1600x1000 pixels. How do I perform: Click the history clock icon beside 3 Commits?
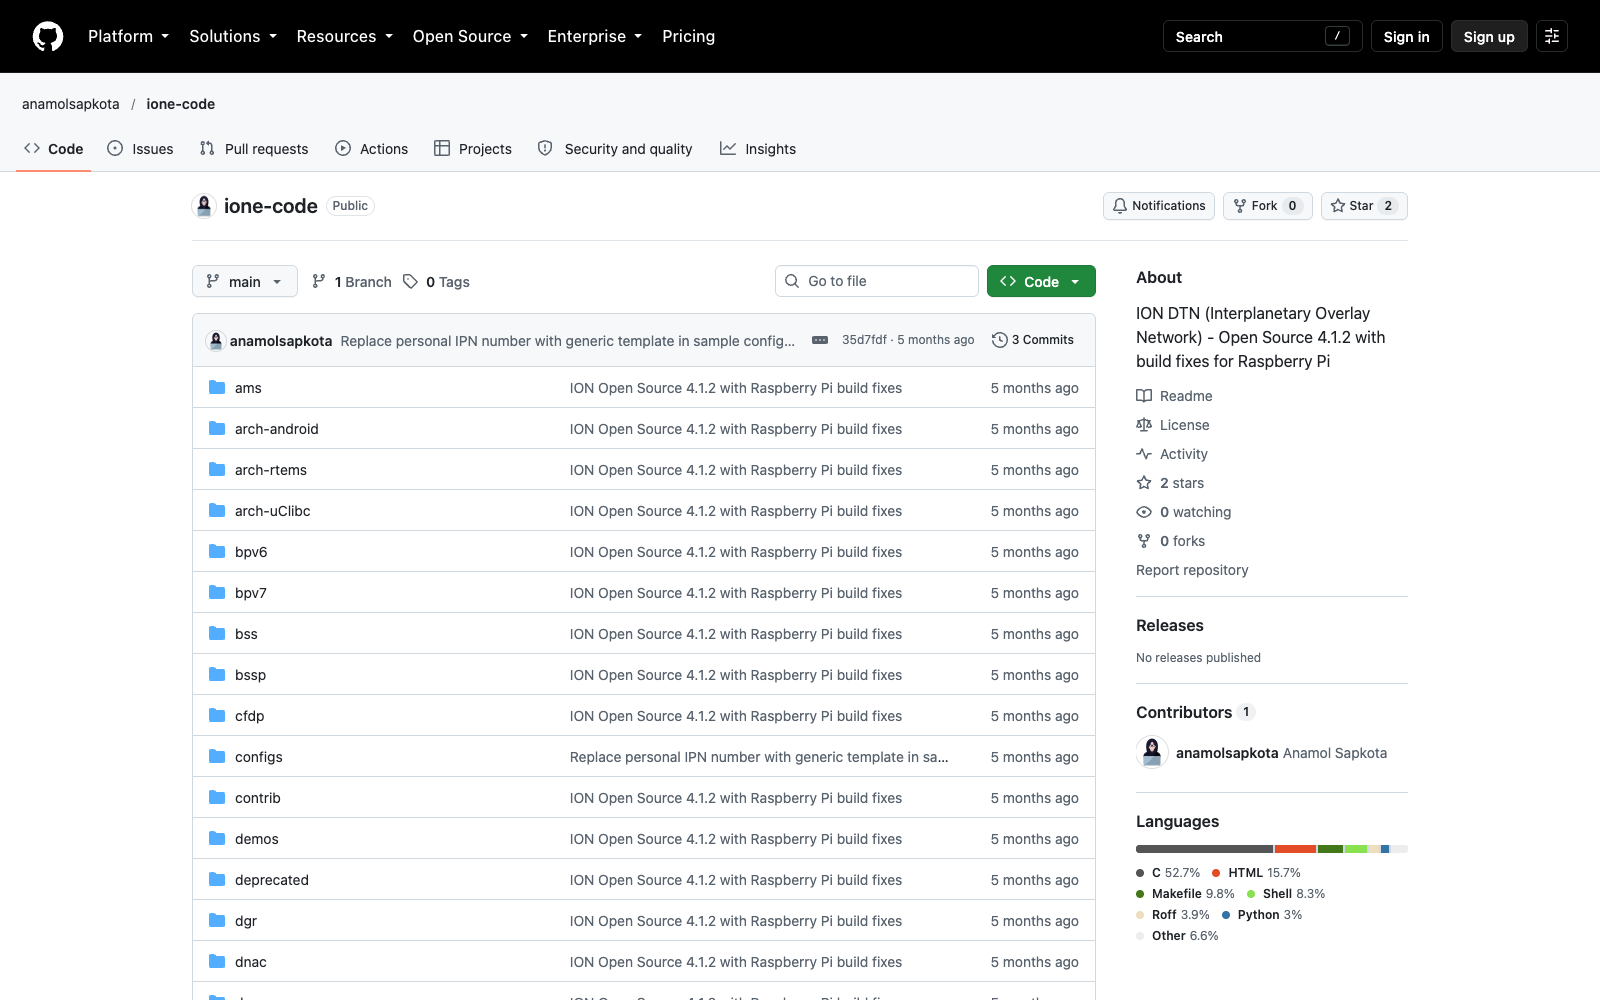(999, 340)
